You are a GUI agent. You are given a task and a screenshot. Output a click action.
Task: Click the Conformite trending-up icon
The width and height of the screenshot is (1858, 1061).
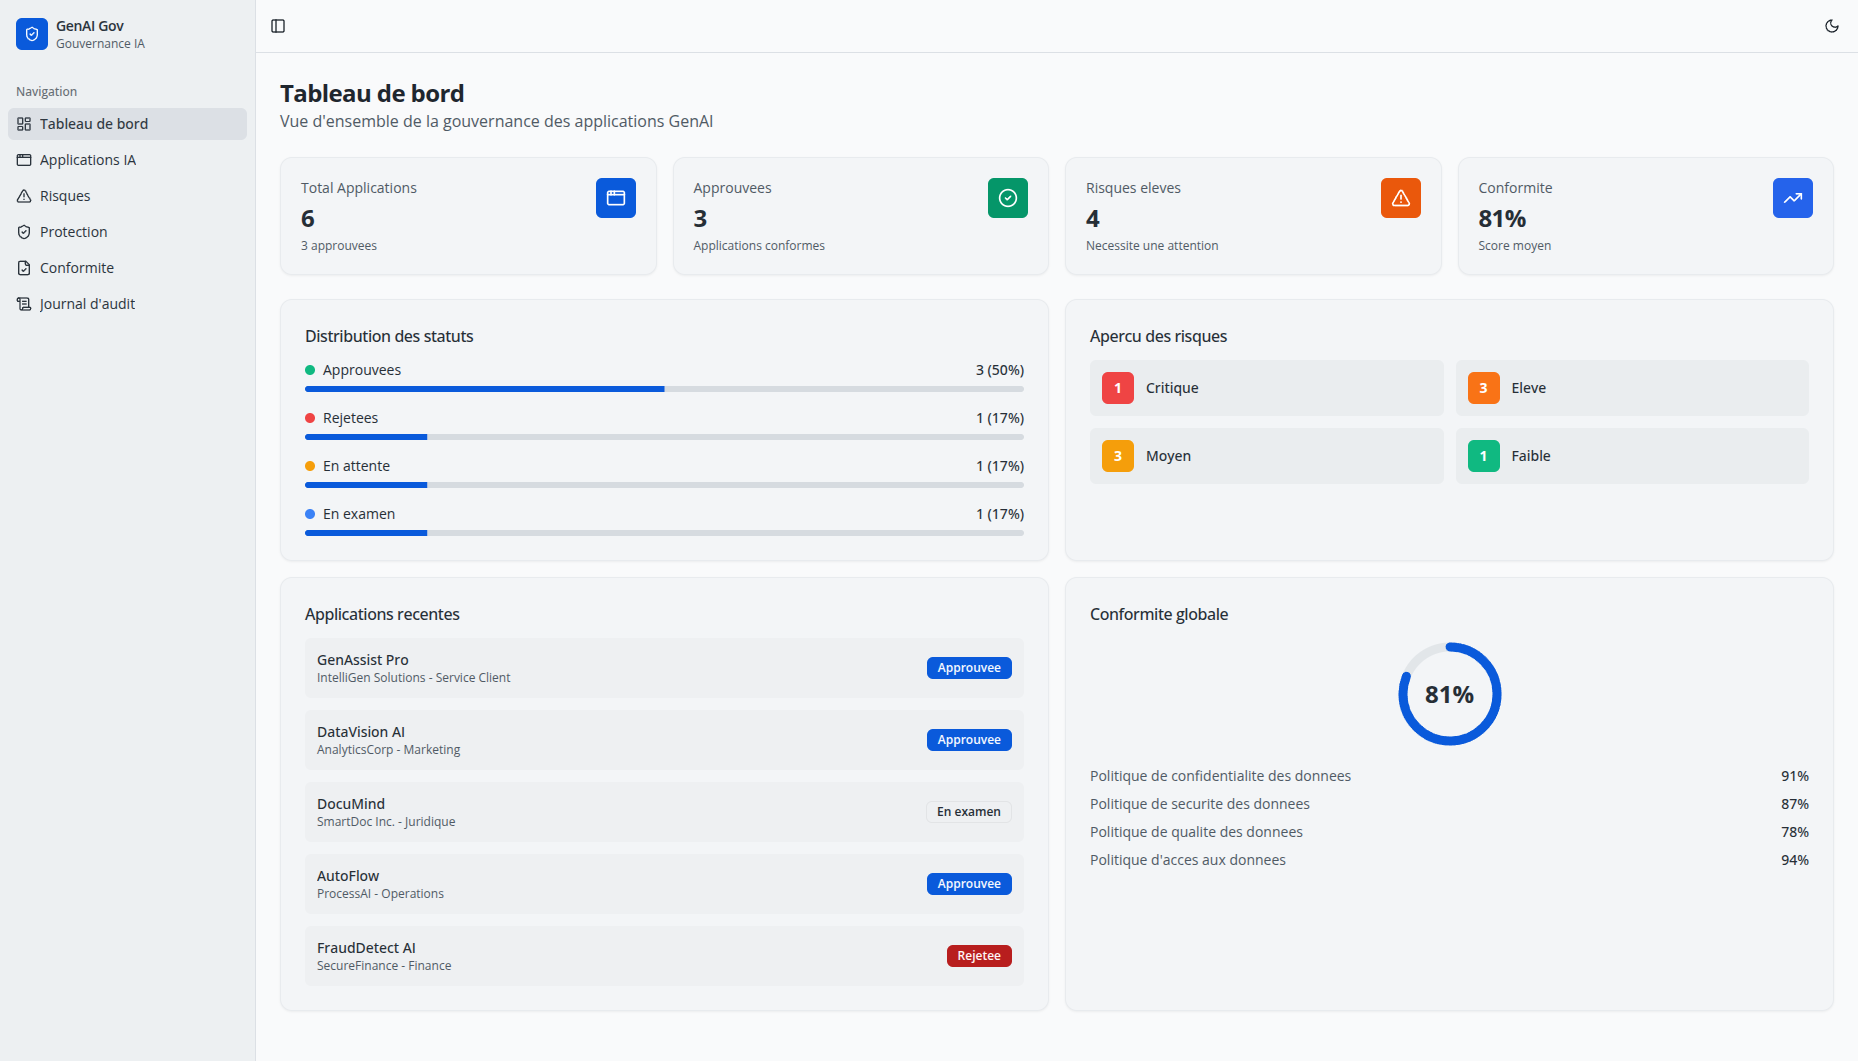pos(1792,198)
